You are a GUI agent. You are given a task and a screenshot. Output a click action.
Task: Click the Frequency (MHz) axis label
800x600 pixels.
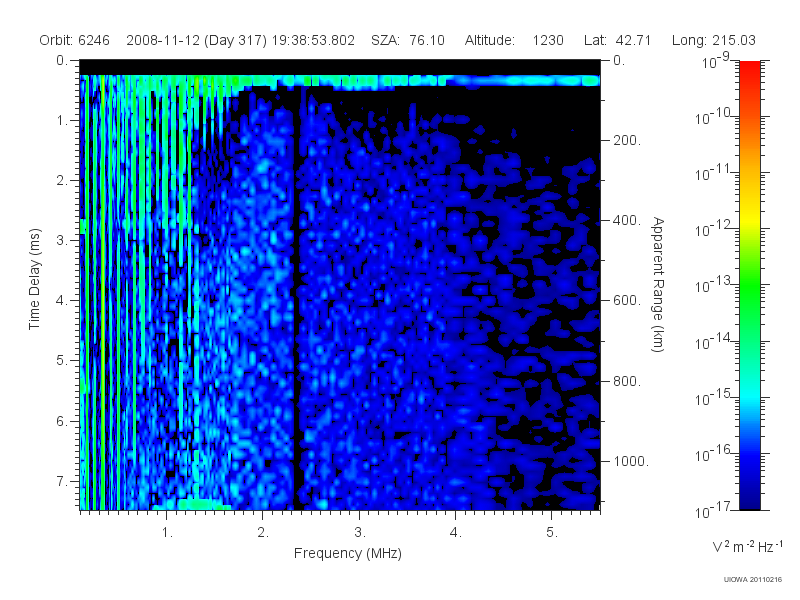[x=348, y=553]
